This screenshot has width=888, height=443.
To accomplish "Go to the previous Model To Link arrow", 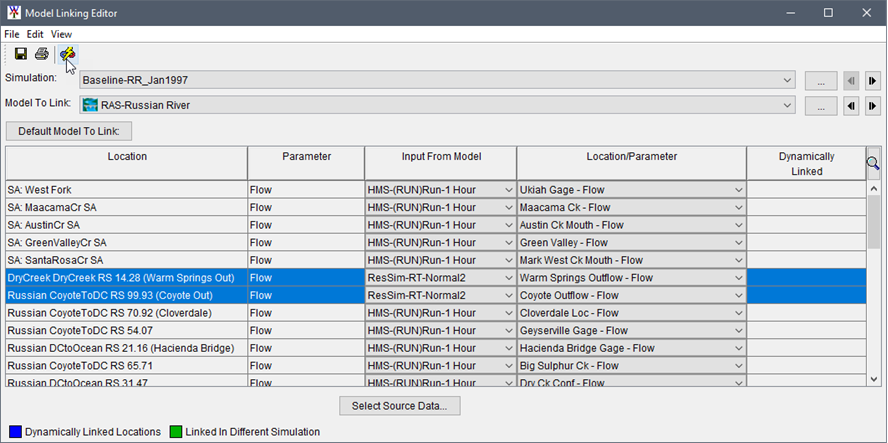I will [851, 105].
